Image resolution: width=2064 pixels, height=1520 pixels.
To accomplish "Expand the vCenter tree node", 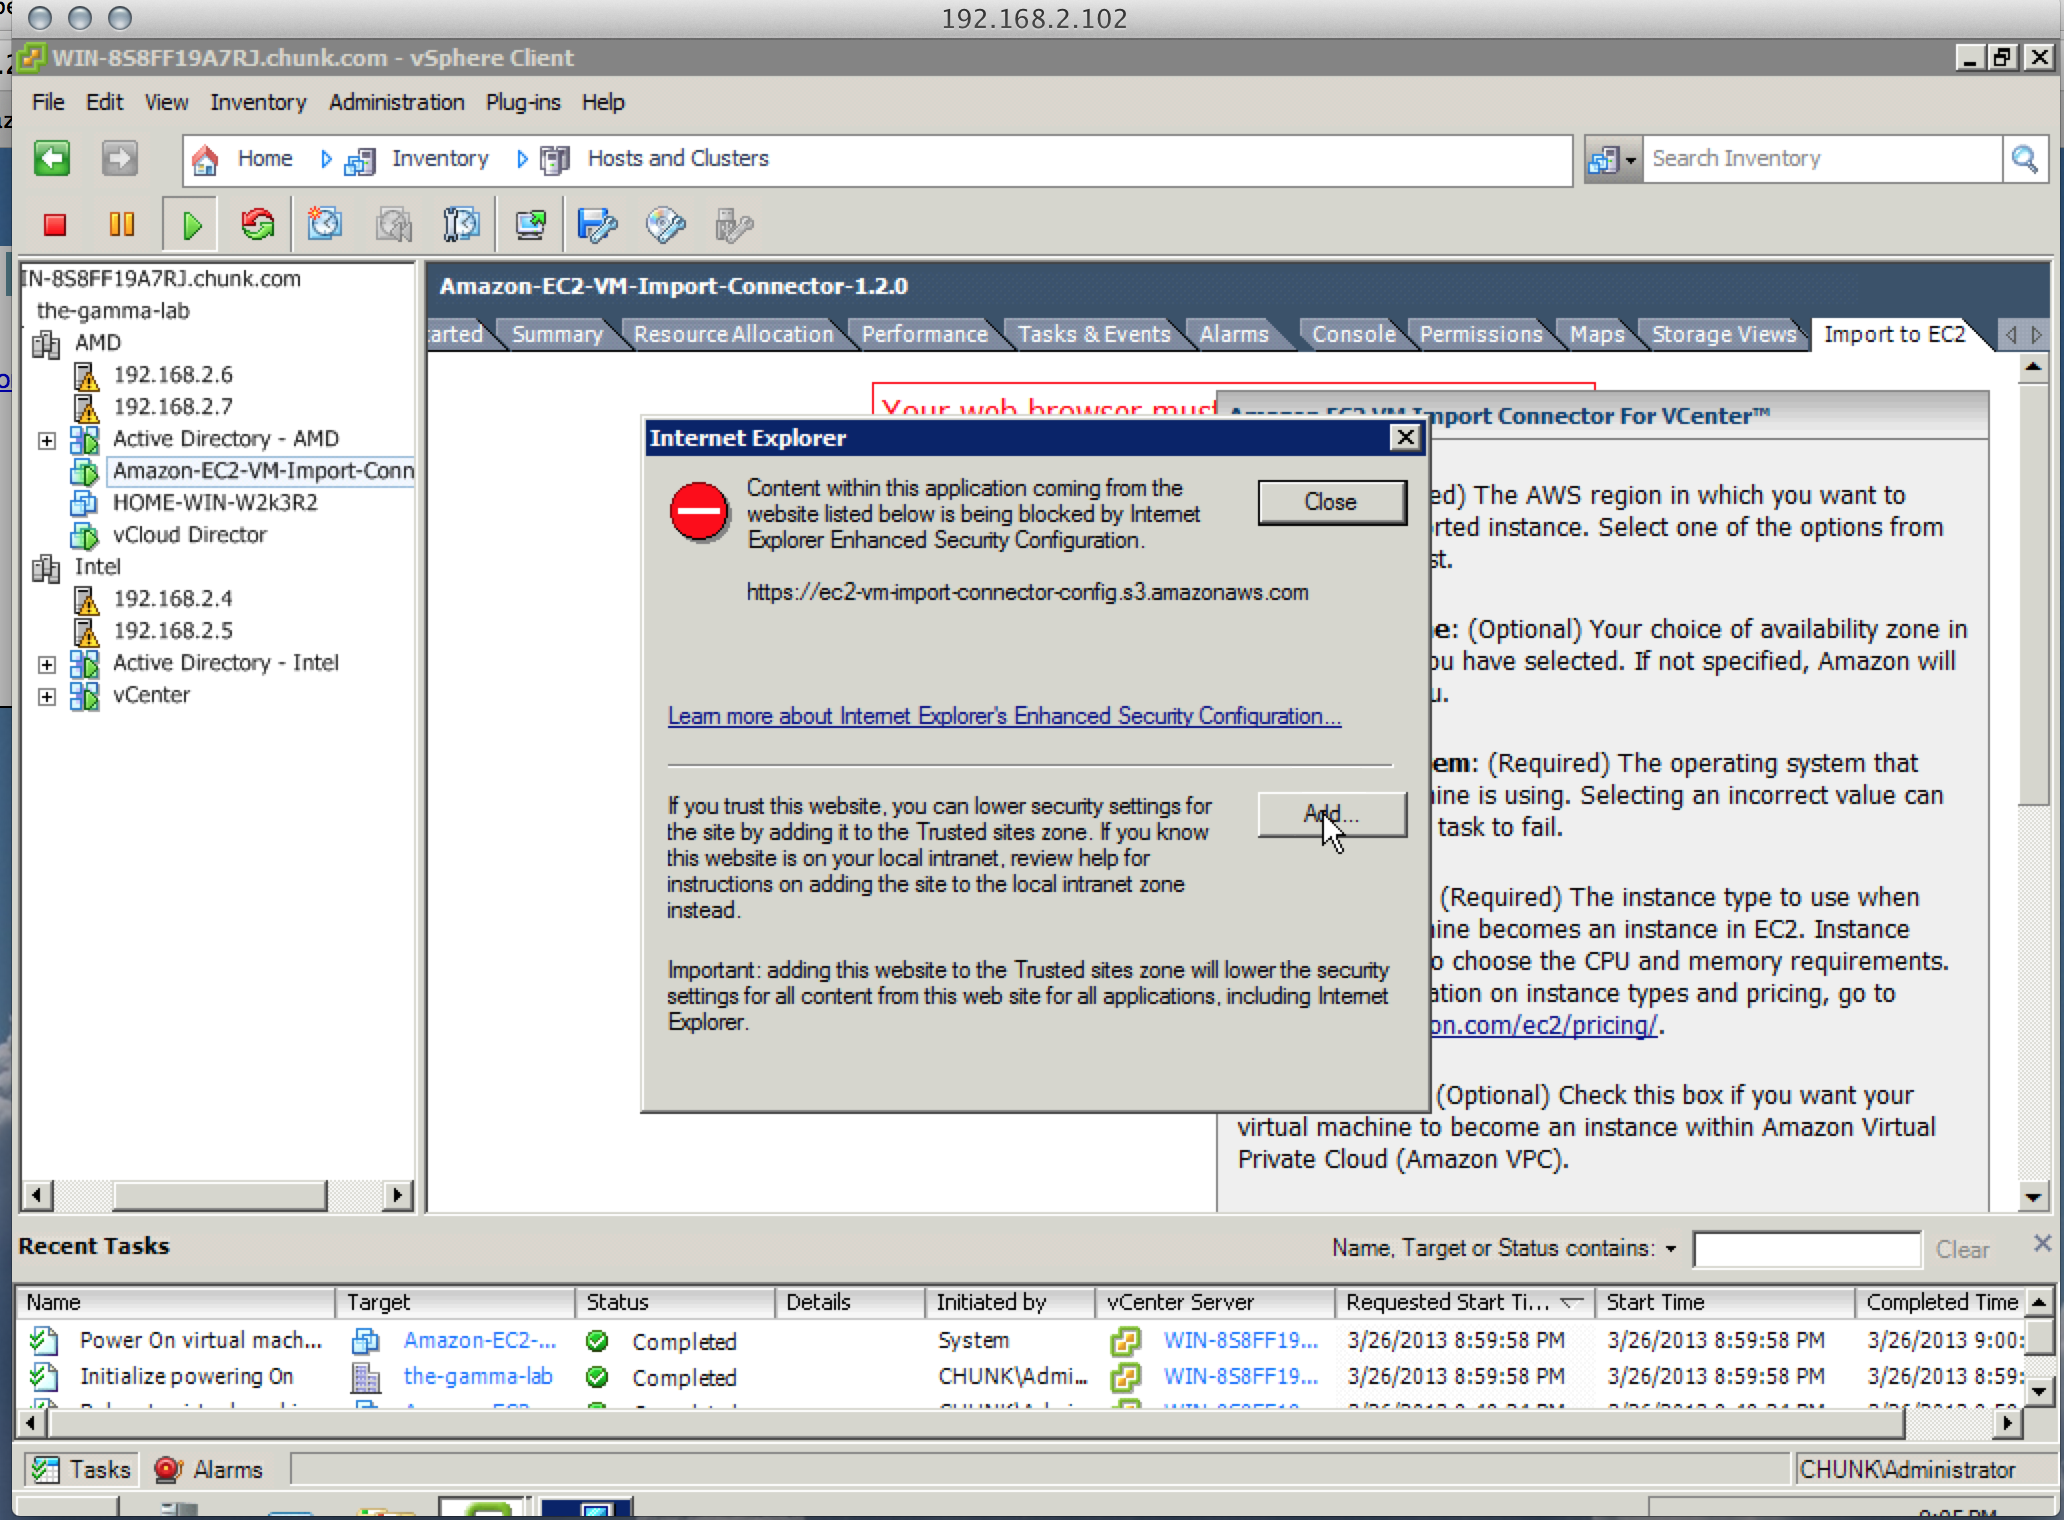I will [x=46, y=696].
